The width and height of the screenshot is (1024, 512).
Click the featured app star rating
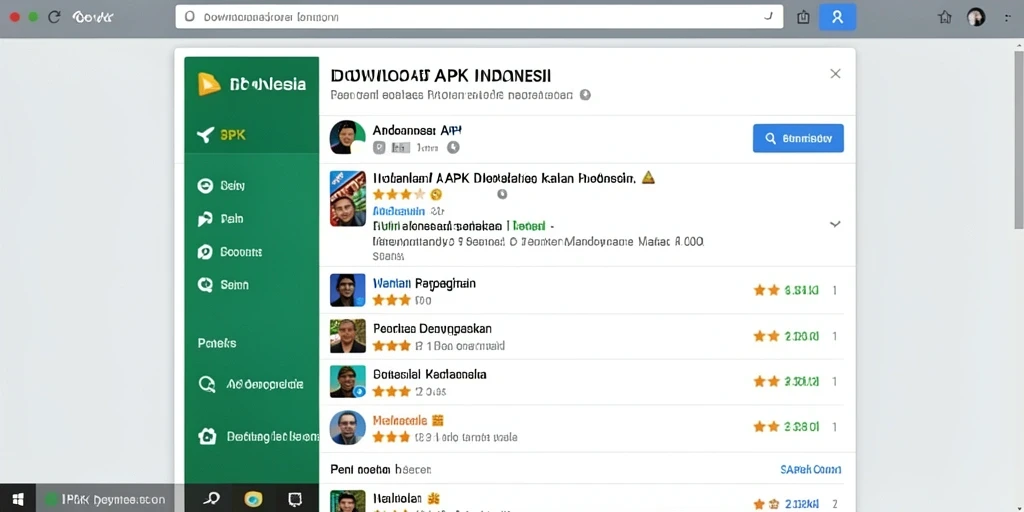pos(398,195)
